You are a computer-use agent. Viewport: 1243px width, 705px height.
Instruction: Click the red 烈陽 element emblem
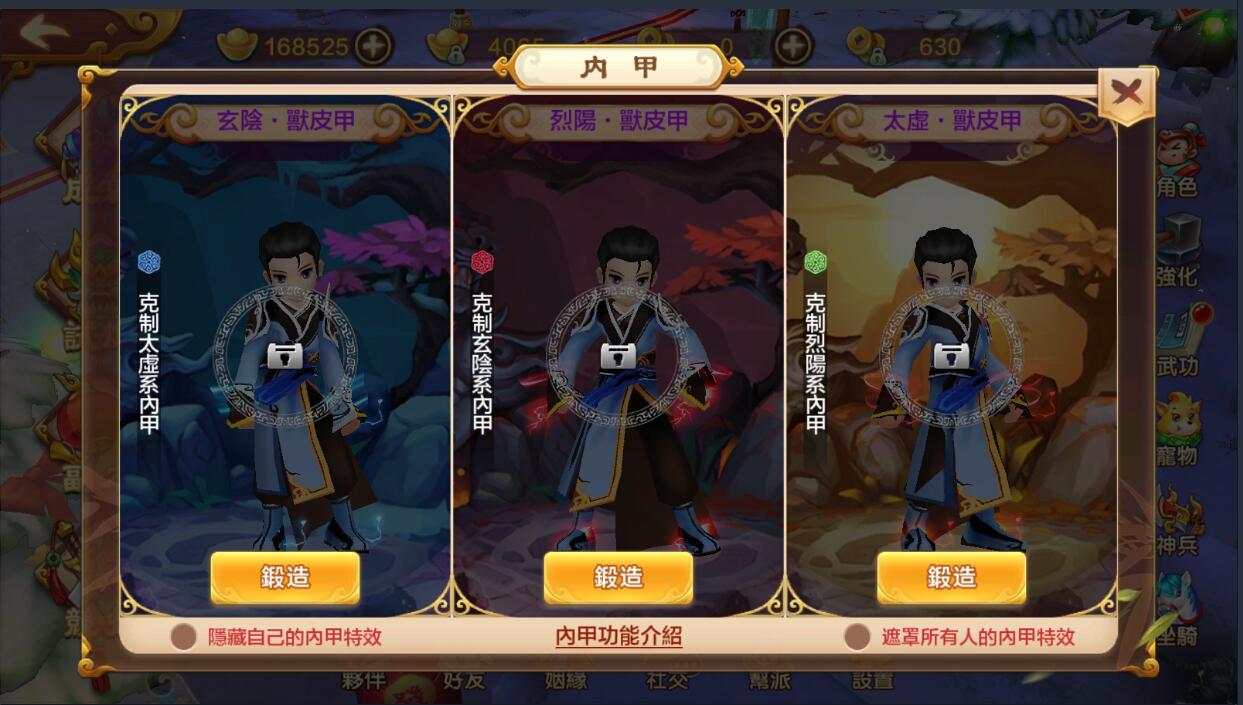(x=483, y=262)
